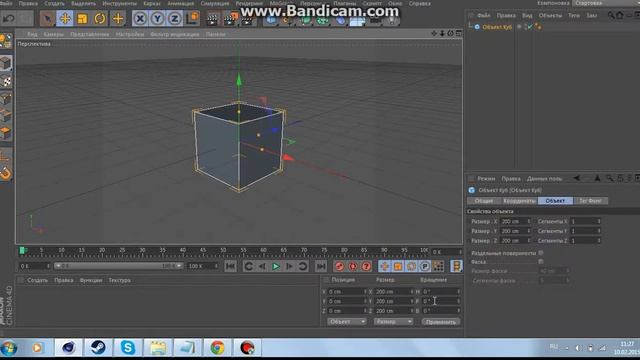Select the cube in Object Manager

(x=497, y=27)
